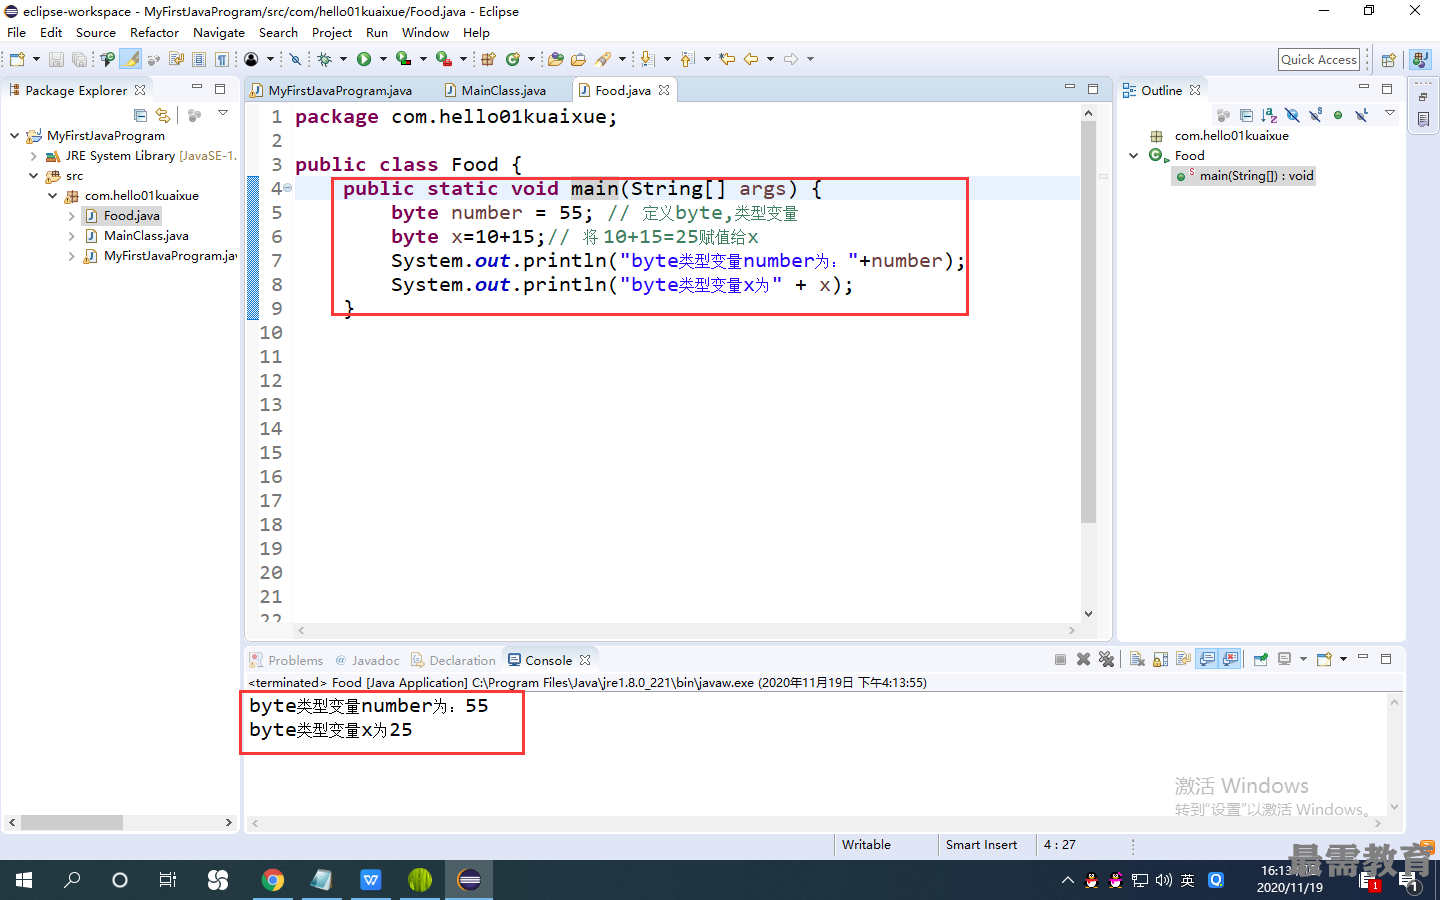The width and height of the screenshot is (1440, 900).
Task: Click the Open Type icon
Action: [x=555, y=59]
